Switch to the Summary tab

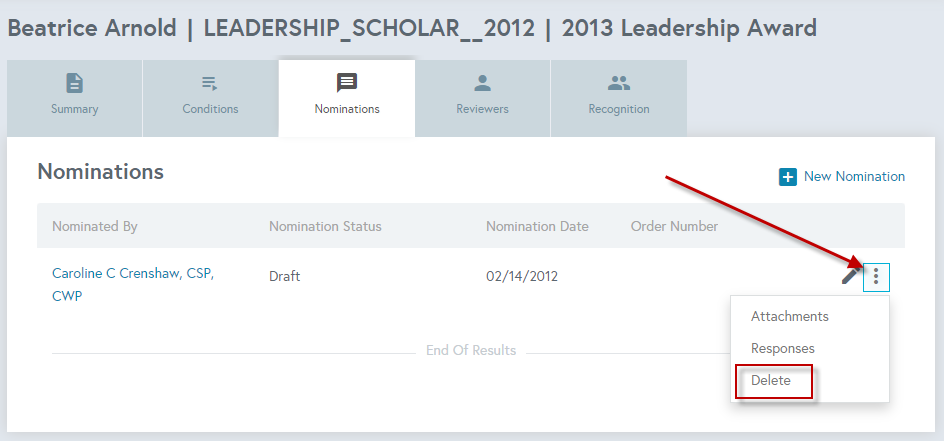click(75, 98)
